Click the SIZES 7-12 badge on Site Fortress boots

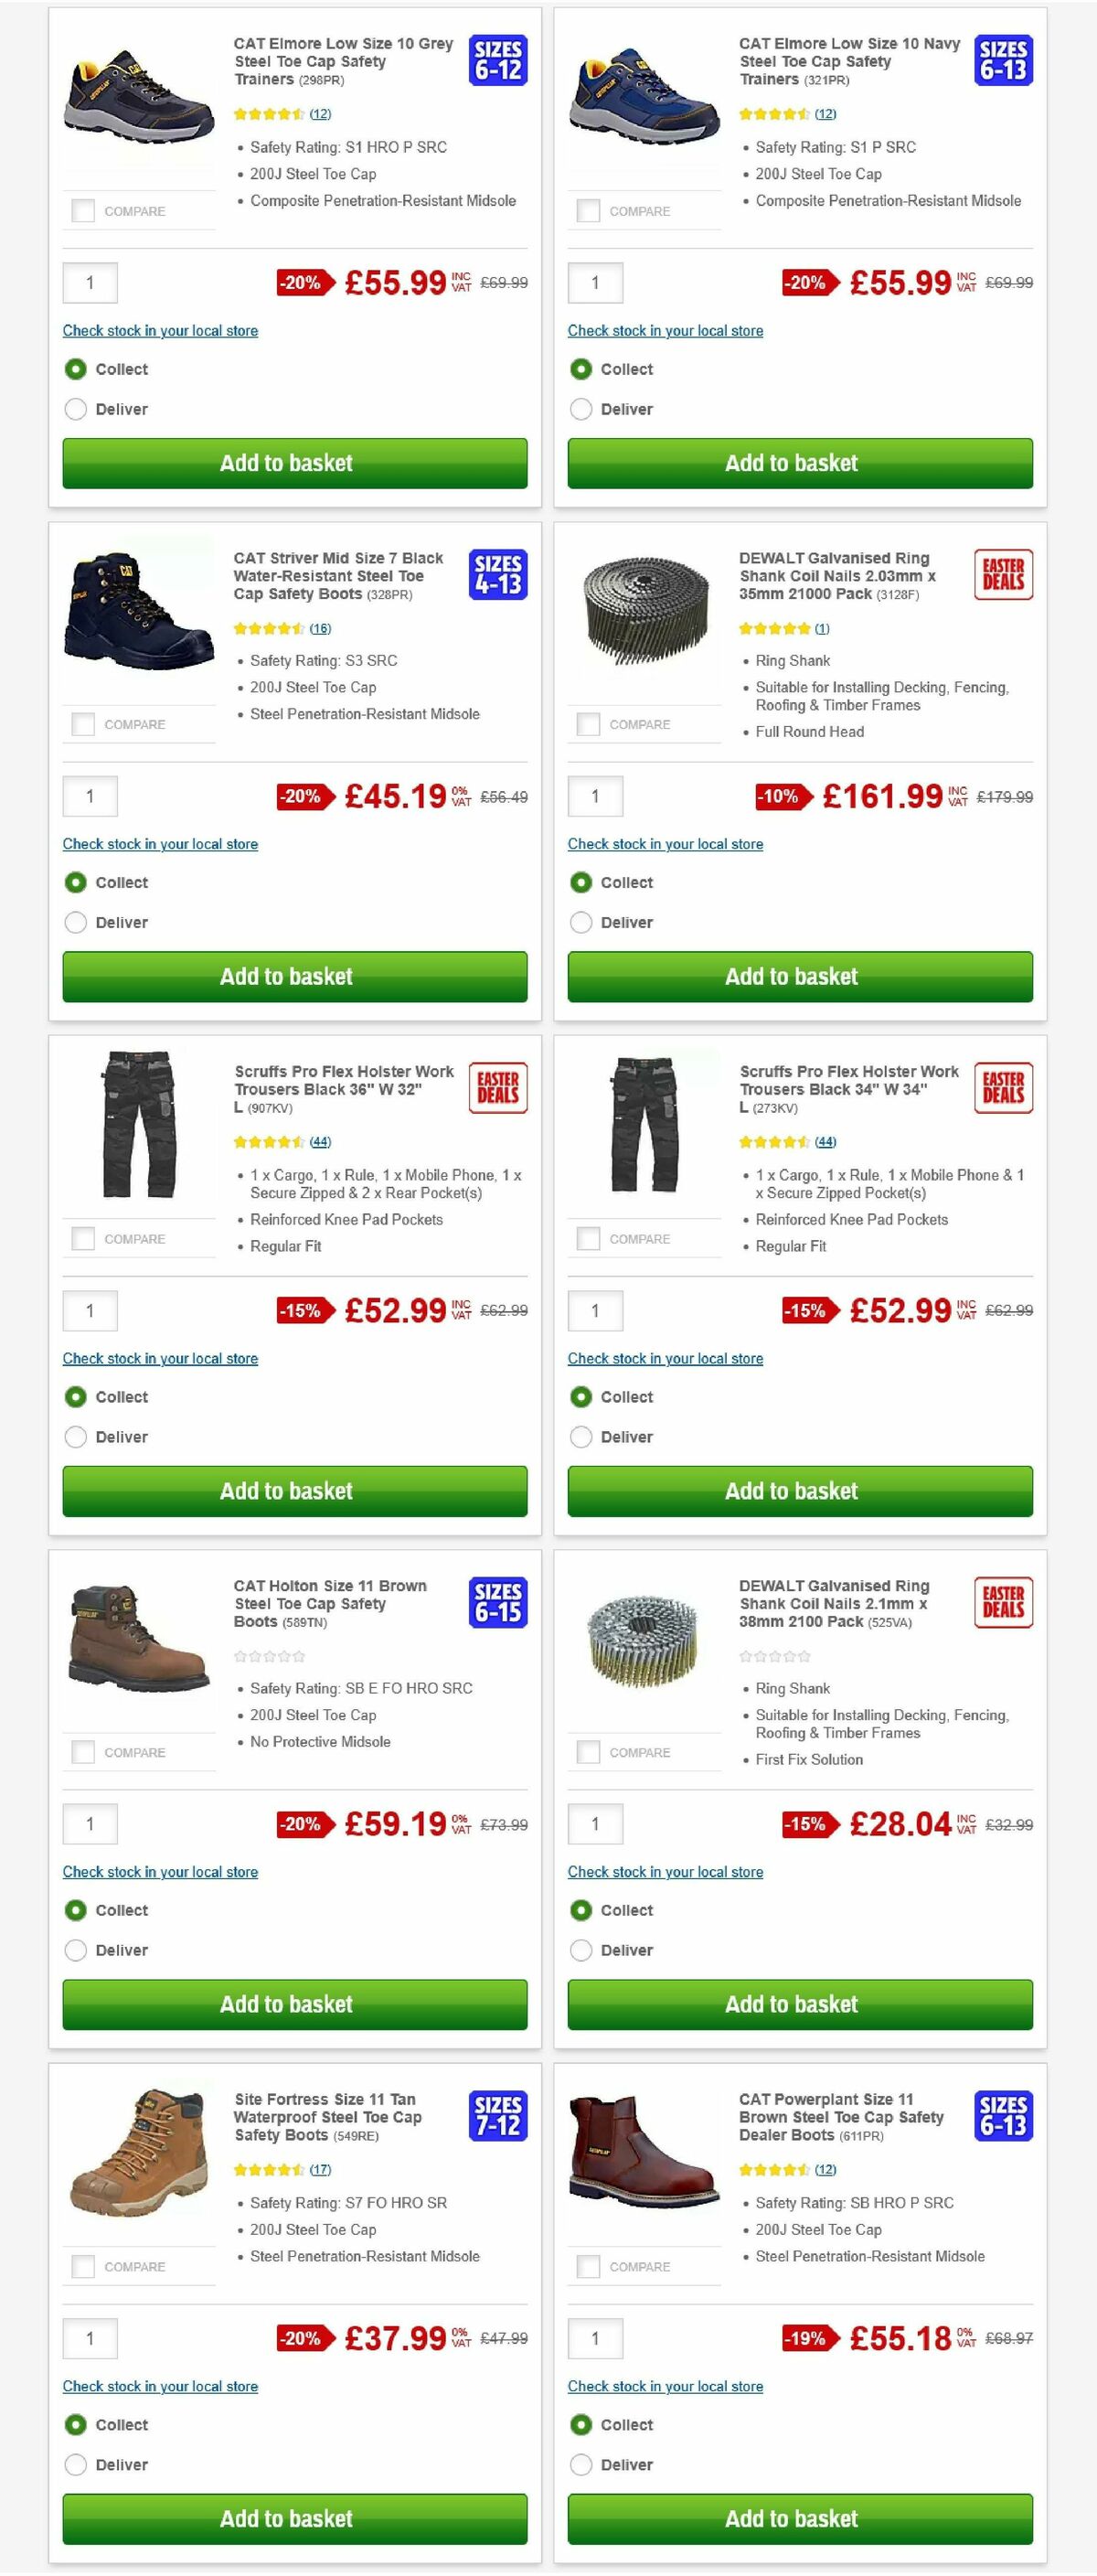tap(497, 2117)
